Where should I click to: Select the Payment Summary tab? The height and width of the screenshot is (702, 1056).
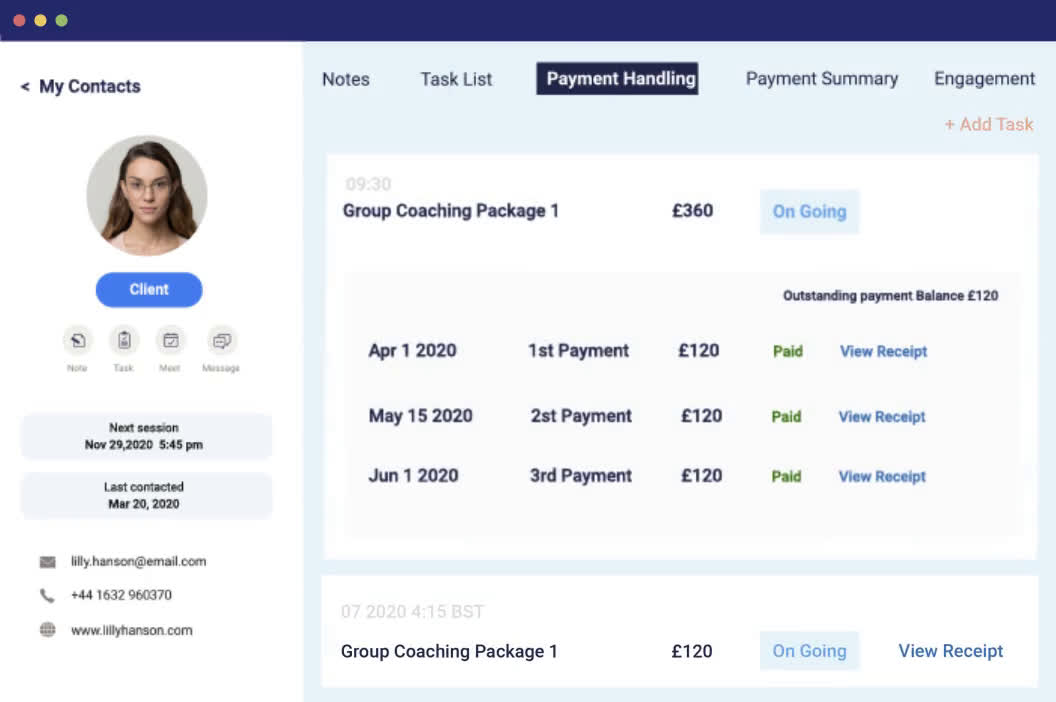tap(821, 79)
